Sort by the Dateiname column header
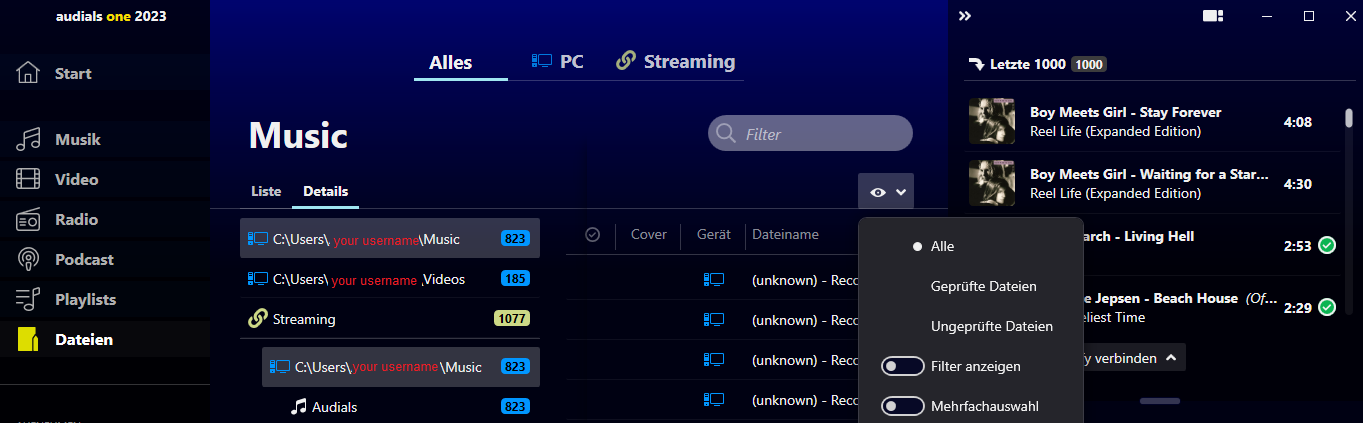 785,234
